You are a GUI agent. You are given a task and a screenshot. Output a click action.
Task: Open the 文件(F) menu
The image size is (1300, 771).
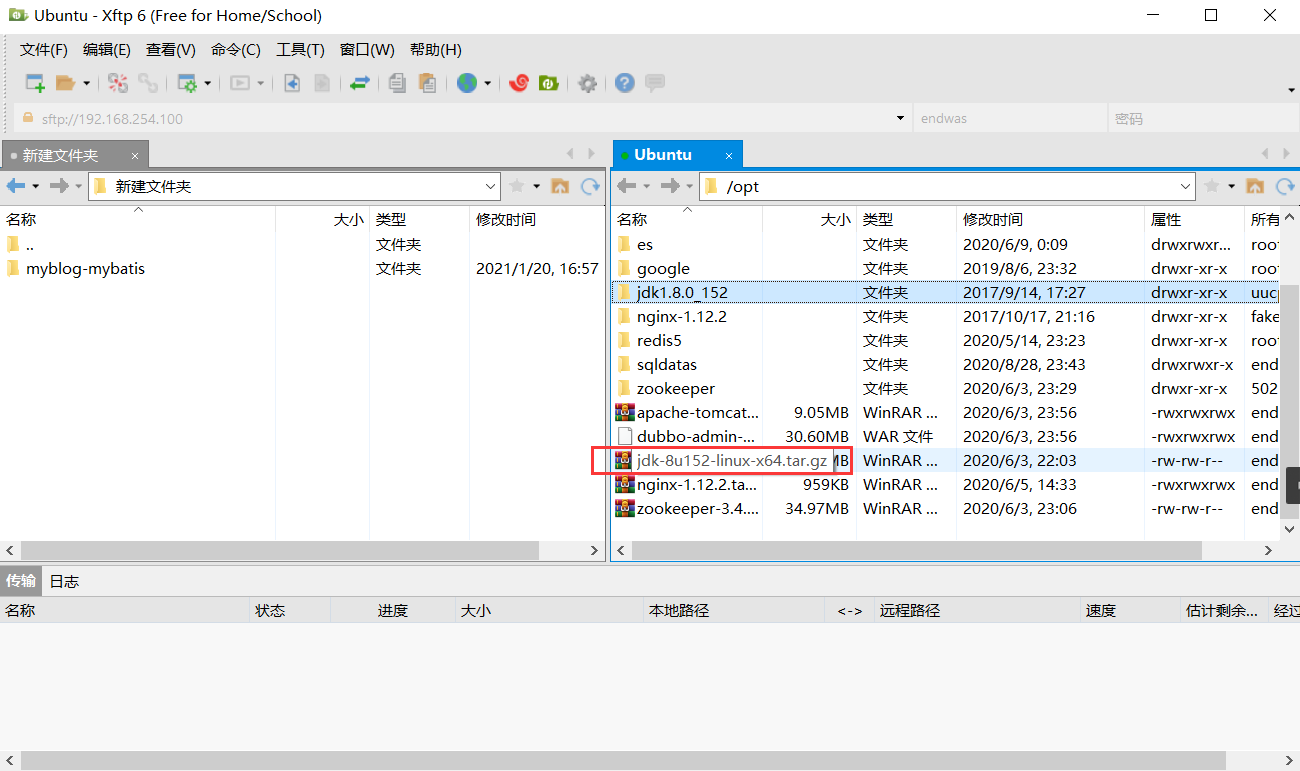click(44, 49)
